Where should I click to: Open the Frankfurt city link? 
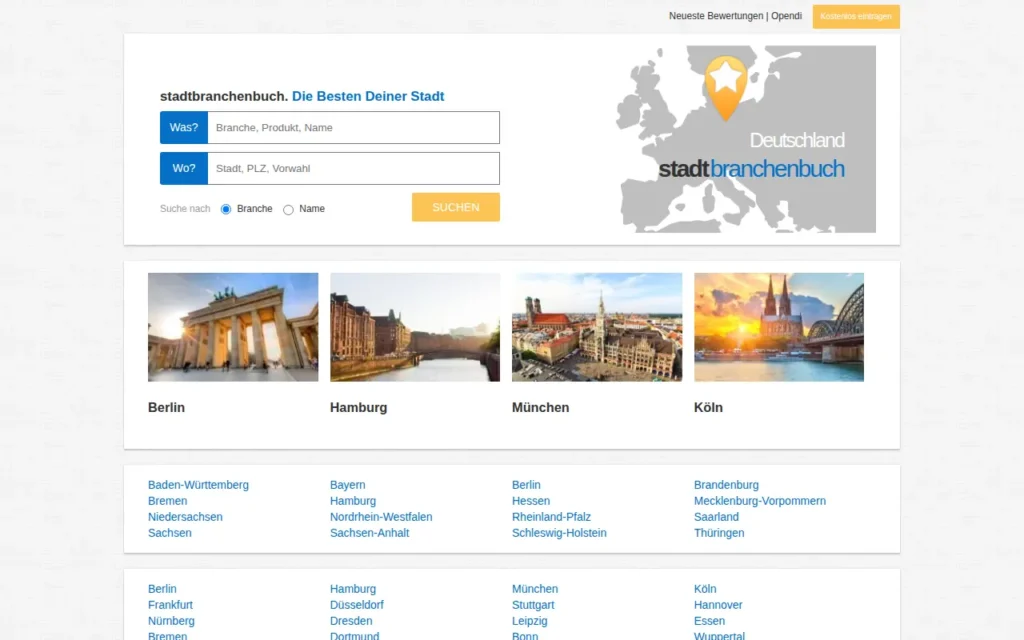click(x=170, y=605)
